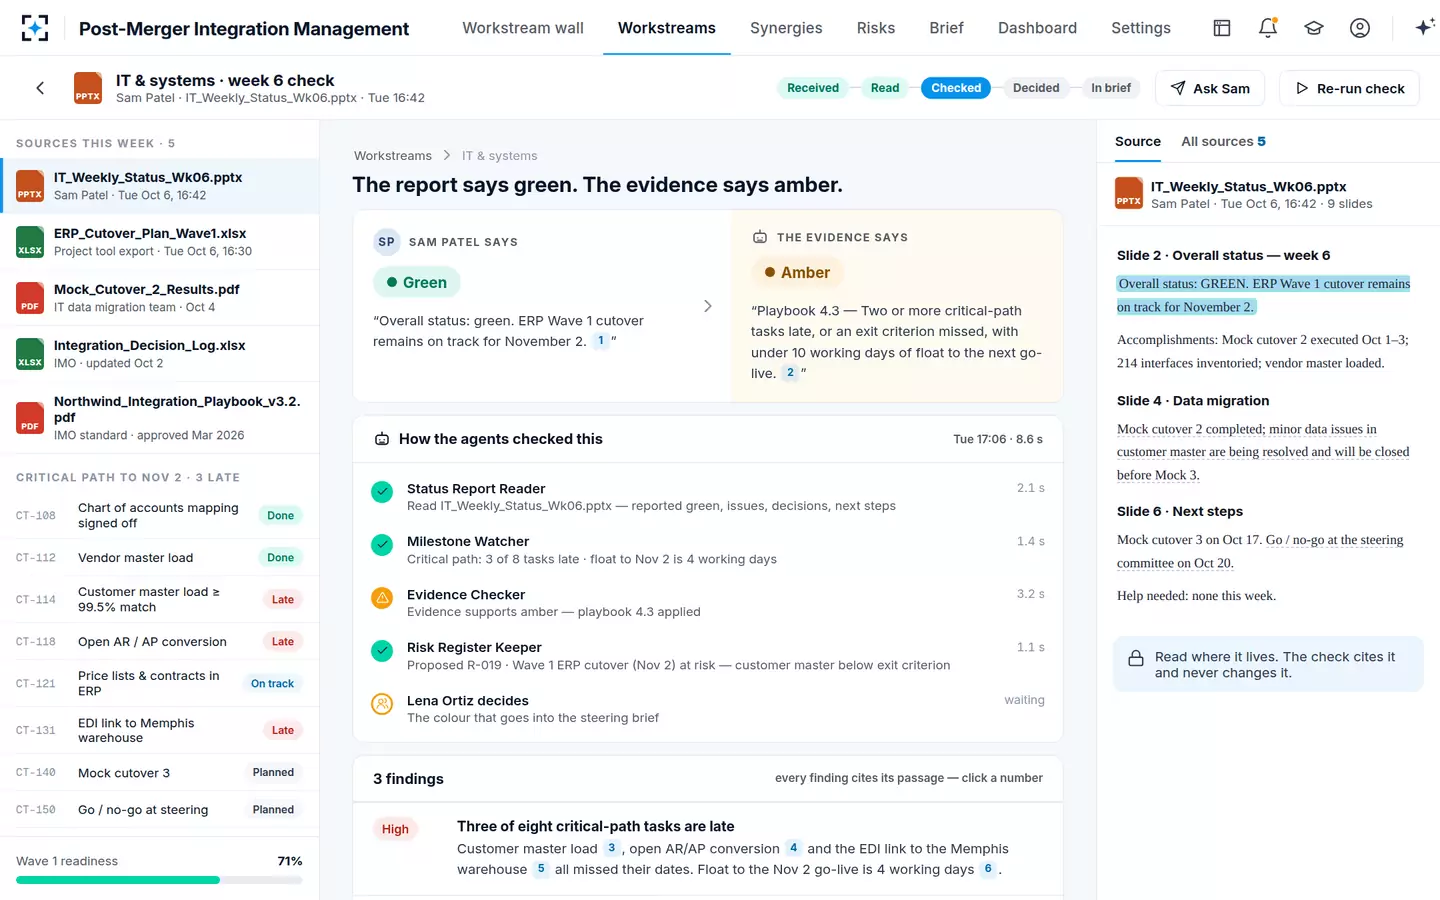Screen dimensions: 1440x900
Task: Click citation 3 after Customer master load
Action: 611,848
